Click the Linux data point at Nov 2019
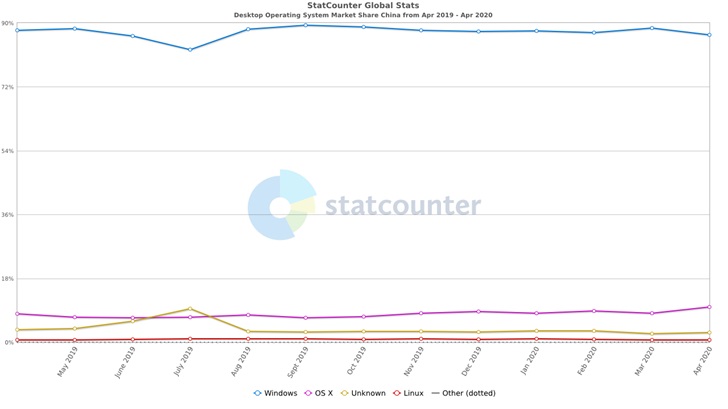The height and width of the screenshot is (409, 728). coord(421,339)
